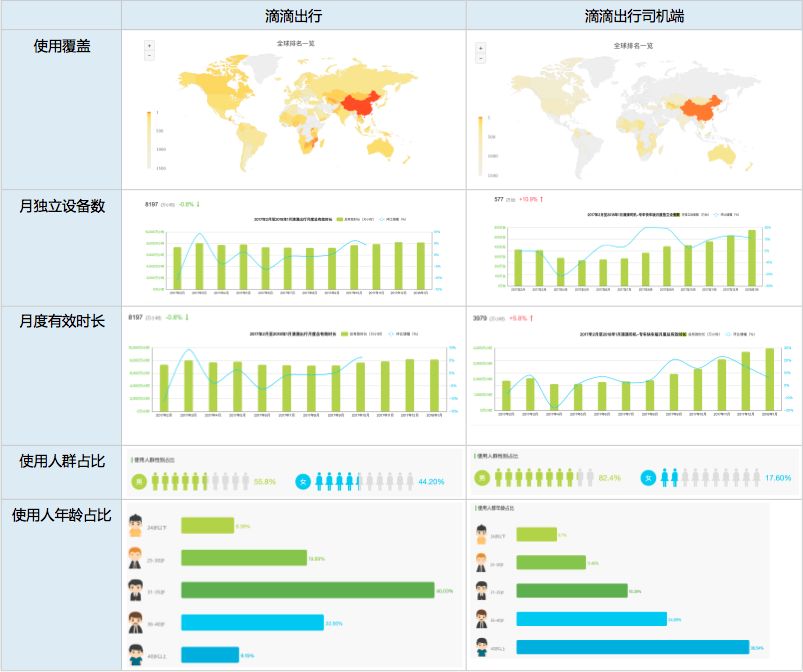This screenshot has width=803, height=672.
Task: Click the last green bar in 司机端 月独立设备数 chart
Action: point(752,258)
